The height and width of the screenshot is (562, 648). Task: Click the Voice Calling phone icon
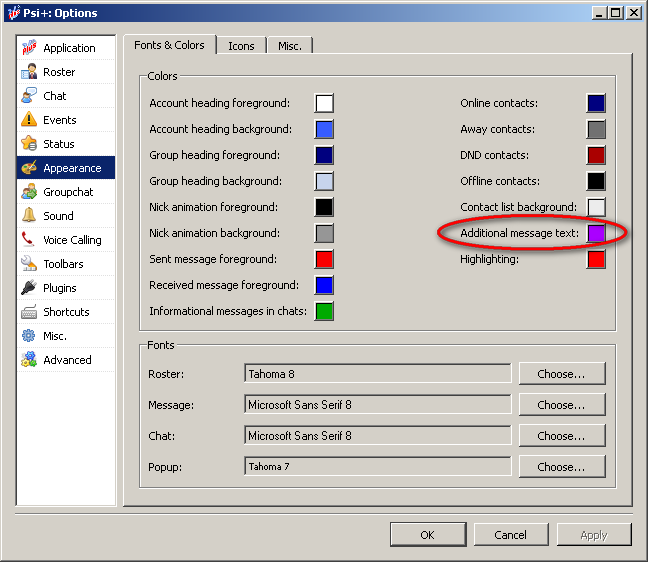(29, 240)
